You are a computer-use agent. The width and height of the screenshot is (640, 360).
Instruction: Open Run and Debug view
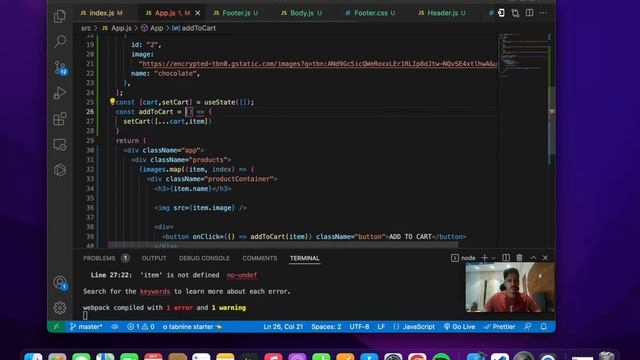click(x=60, y=93)
